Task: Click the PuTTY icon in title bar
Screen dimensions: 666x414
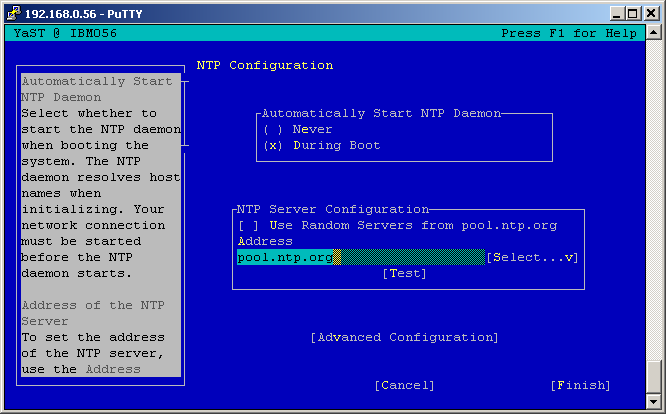Action: coord(13,13)
